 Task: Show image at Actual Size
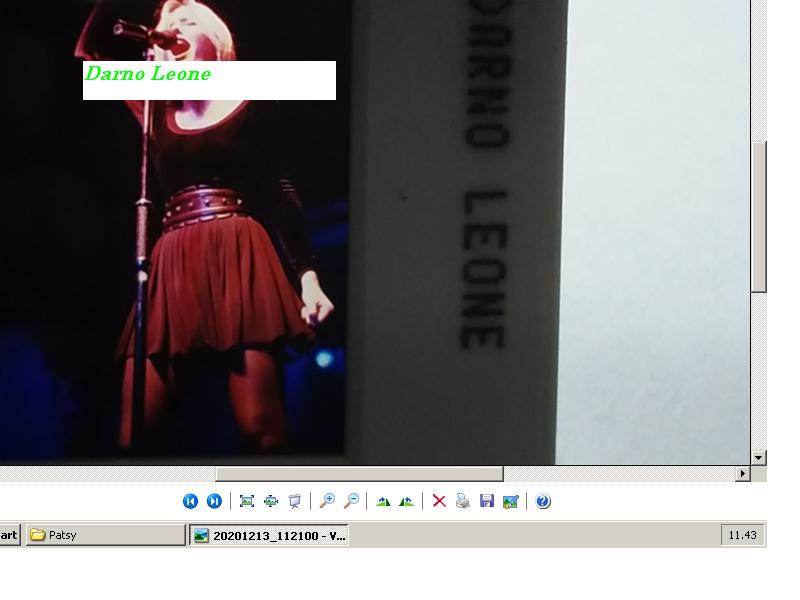[x=271, y=502]
